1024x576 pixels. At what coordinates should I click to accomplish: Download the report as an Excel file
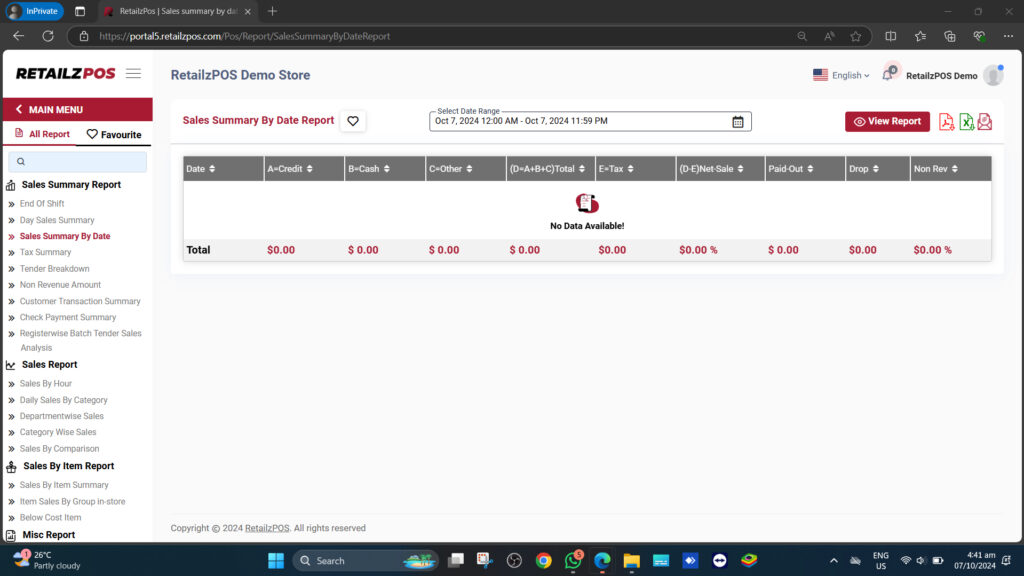pyautogui.click(x=967, y=121)
